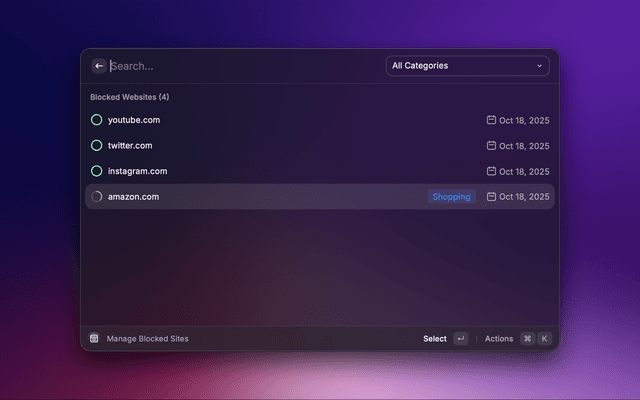Screen dimensions: 640x400
Task: Click the calendar icon in the twitter.com row
Action: pos(491,146)
